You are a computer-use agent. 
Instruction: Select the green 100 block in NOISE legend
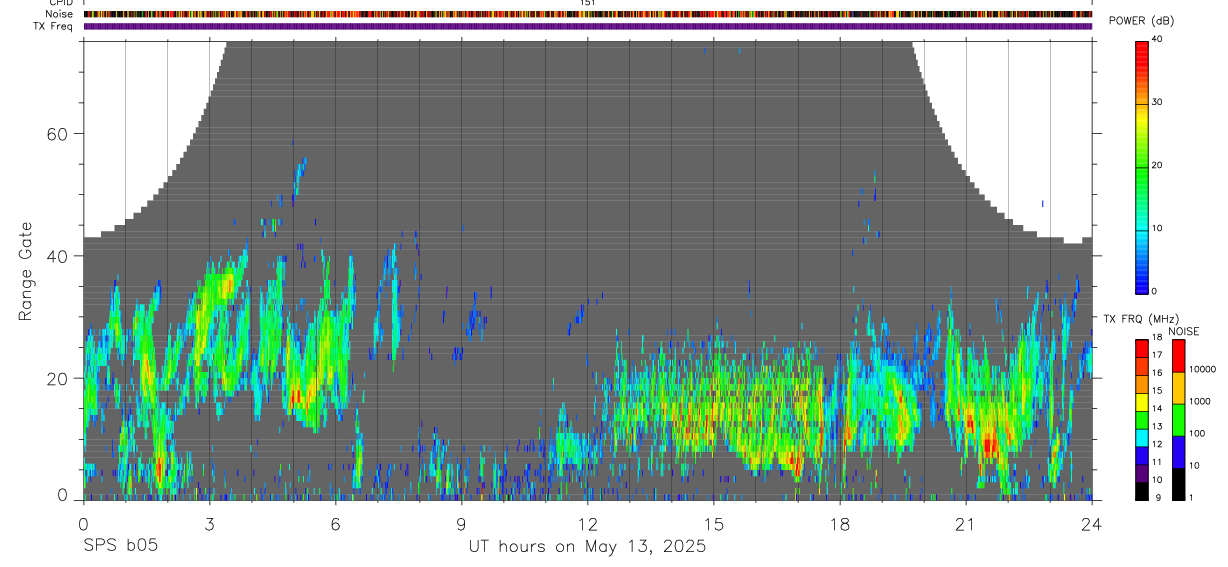pos(1178,420)
